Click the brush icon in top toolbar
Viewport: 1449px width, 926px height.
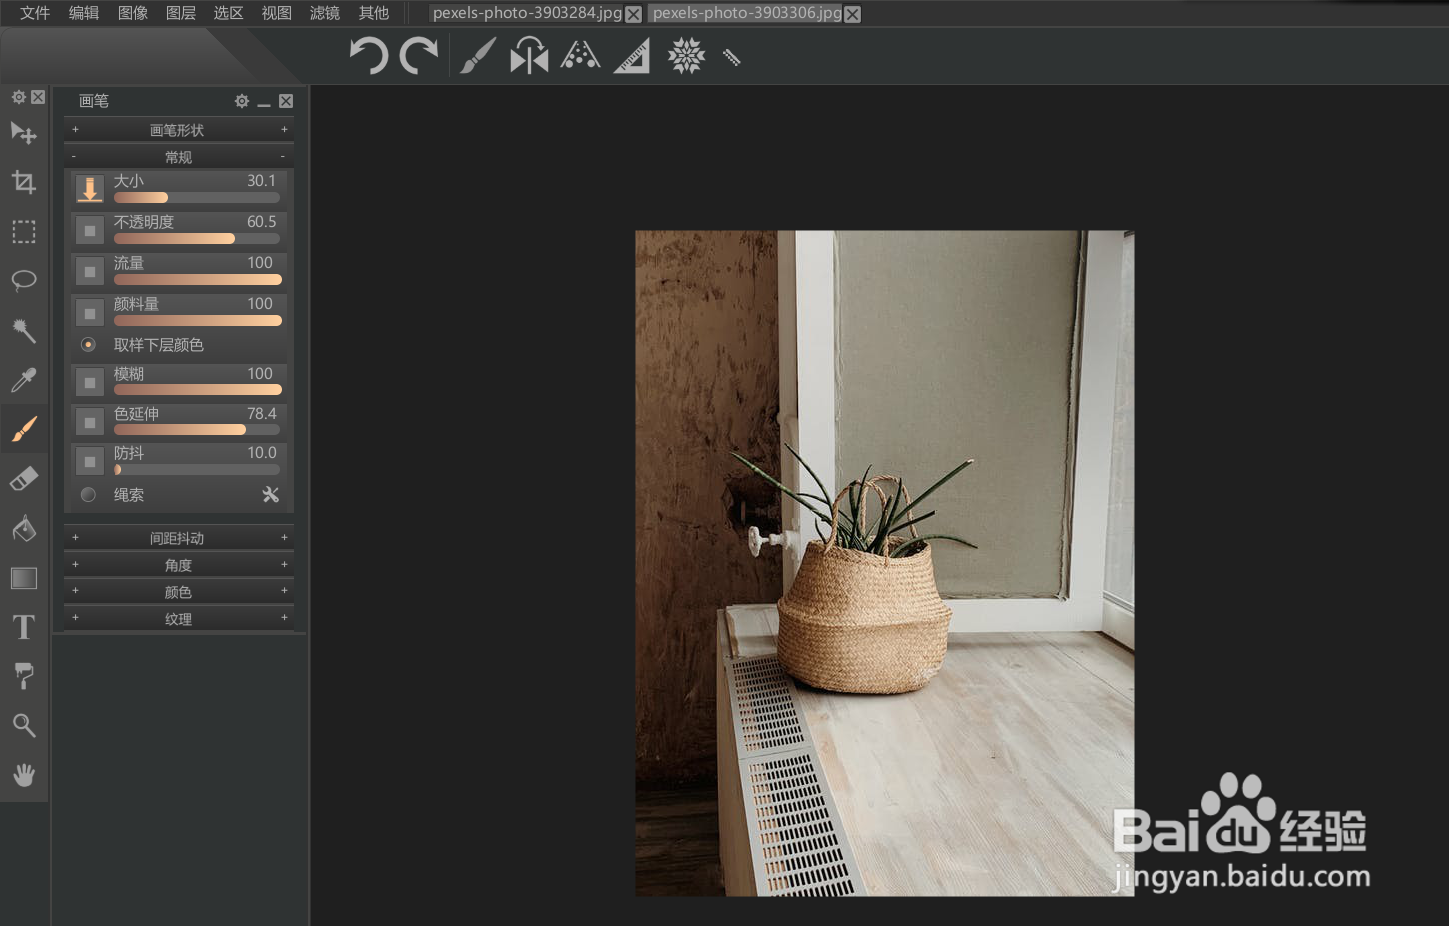[478, 56]
